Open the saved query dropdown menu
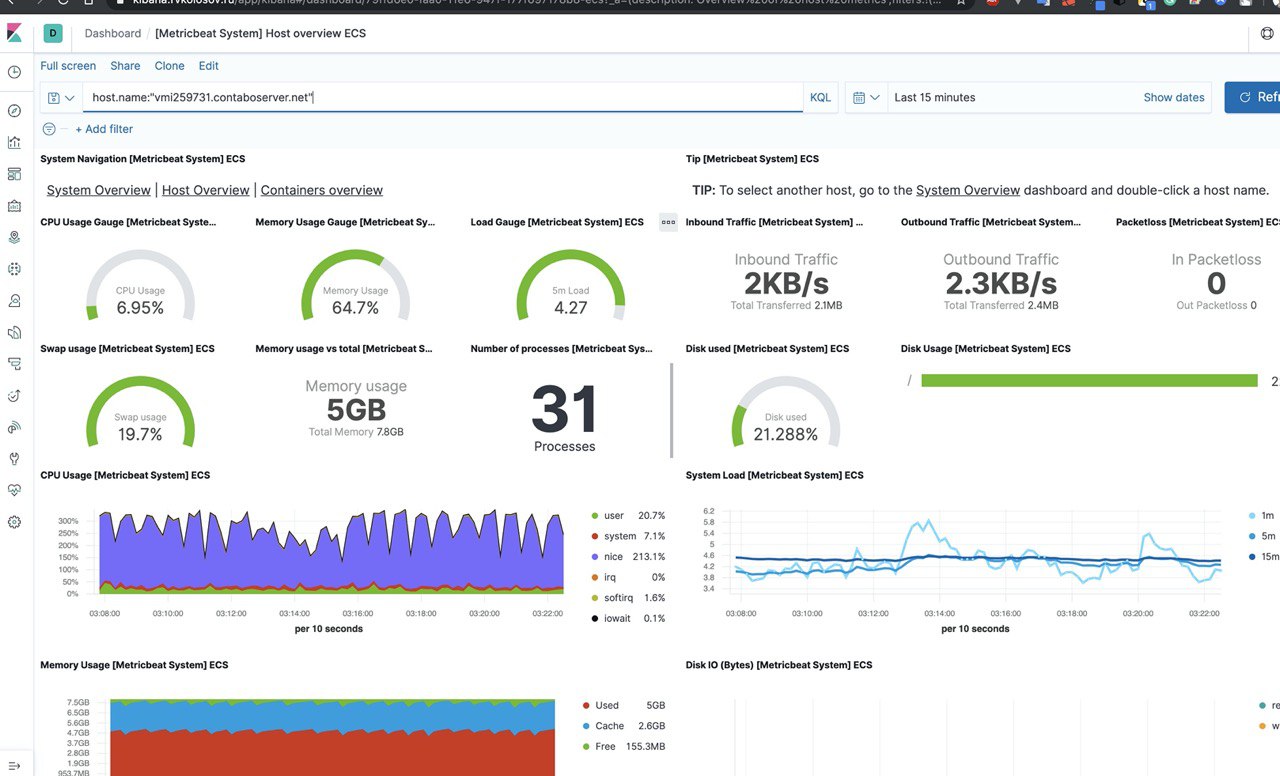This screenshot has width=1280, height=776. coord(61,97)
